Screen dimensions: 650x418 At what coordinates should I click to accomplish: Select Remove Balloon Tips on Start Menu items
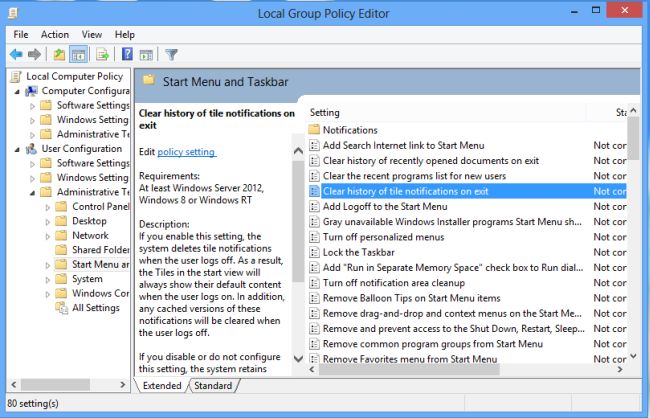(468, 298)
